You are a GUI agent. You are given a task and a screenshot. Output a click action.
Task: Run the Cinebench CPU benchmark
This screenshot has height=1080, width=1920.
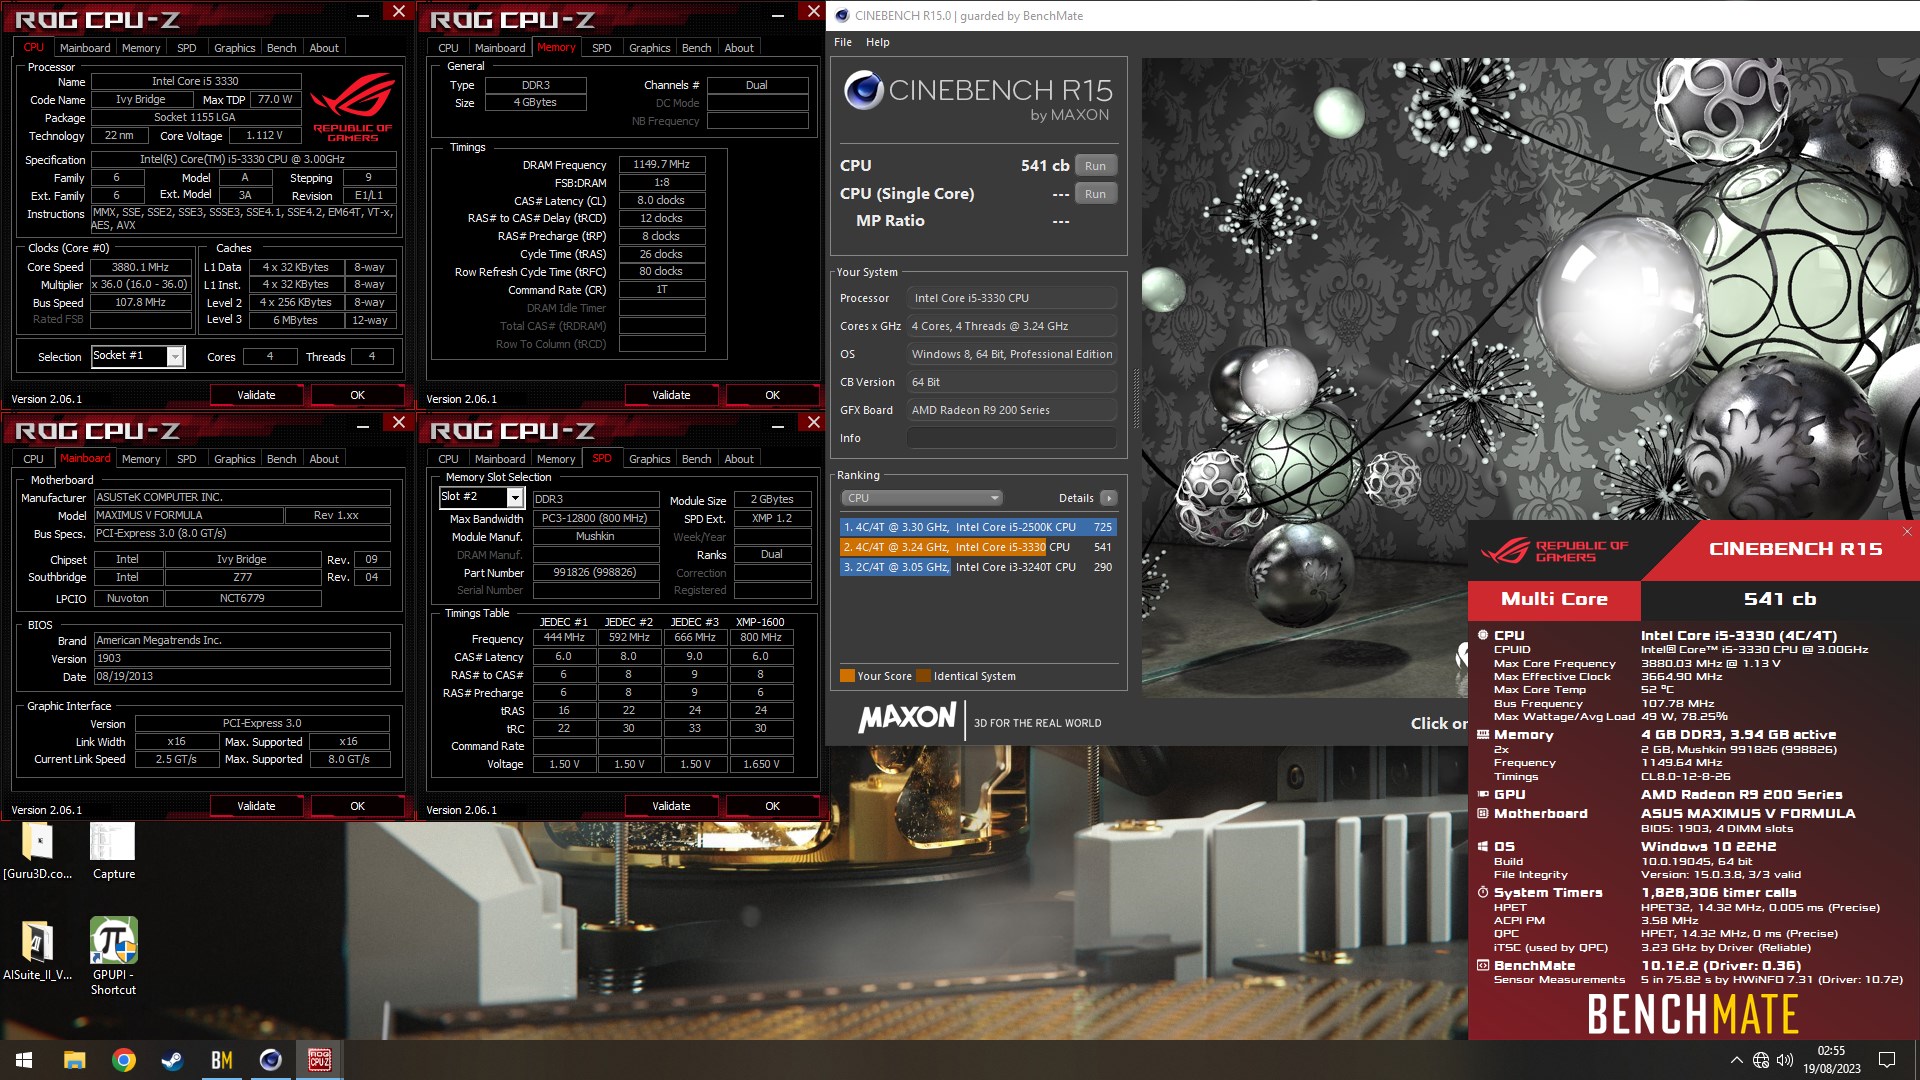(1095, 166)
